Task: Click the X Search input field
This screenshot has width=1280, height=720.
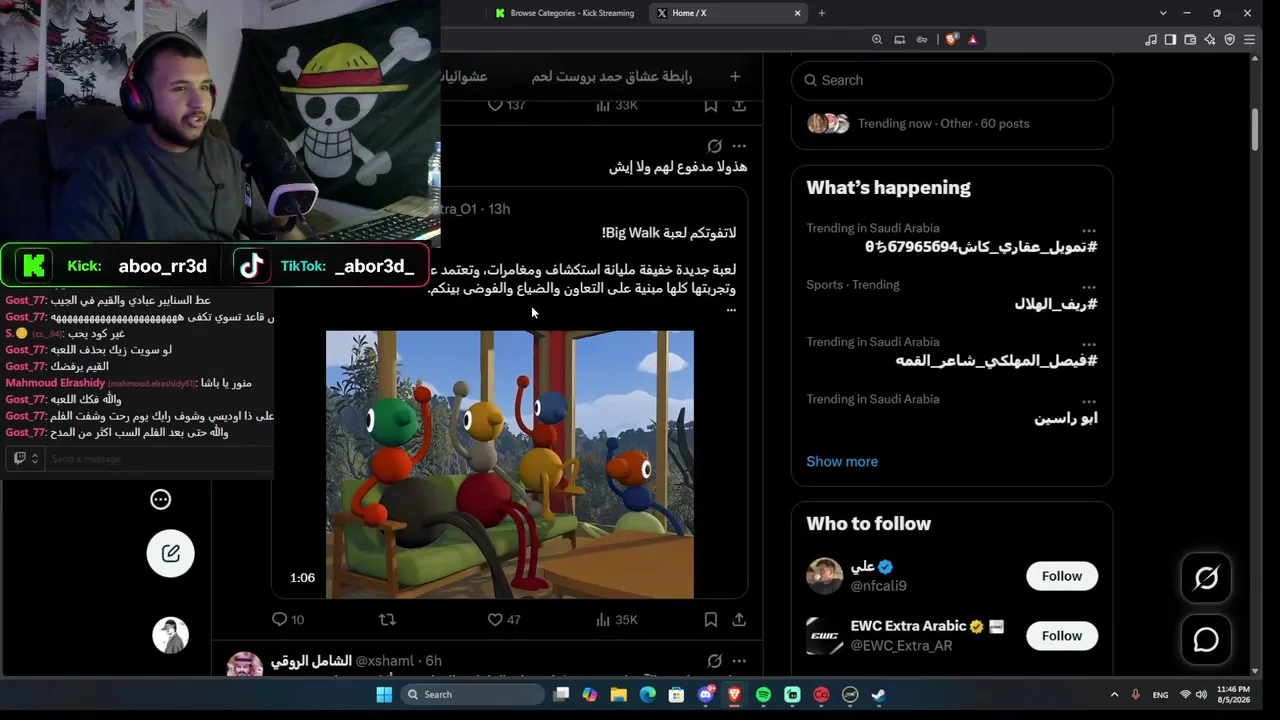Action: [x=952, y=80]
